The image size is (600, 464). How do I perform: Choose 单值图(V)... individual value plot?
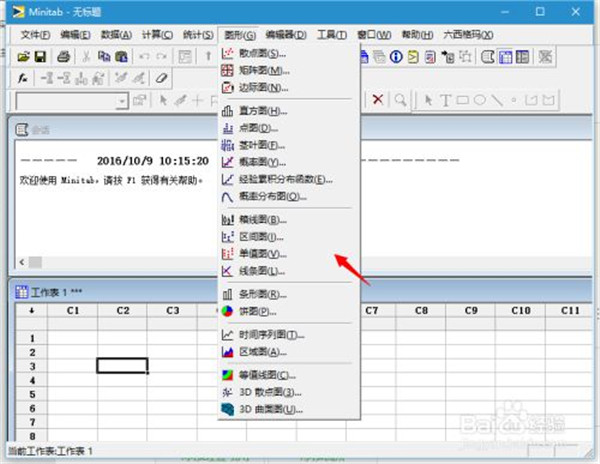point(289,254)
